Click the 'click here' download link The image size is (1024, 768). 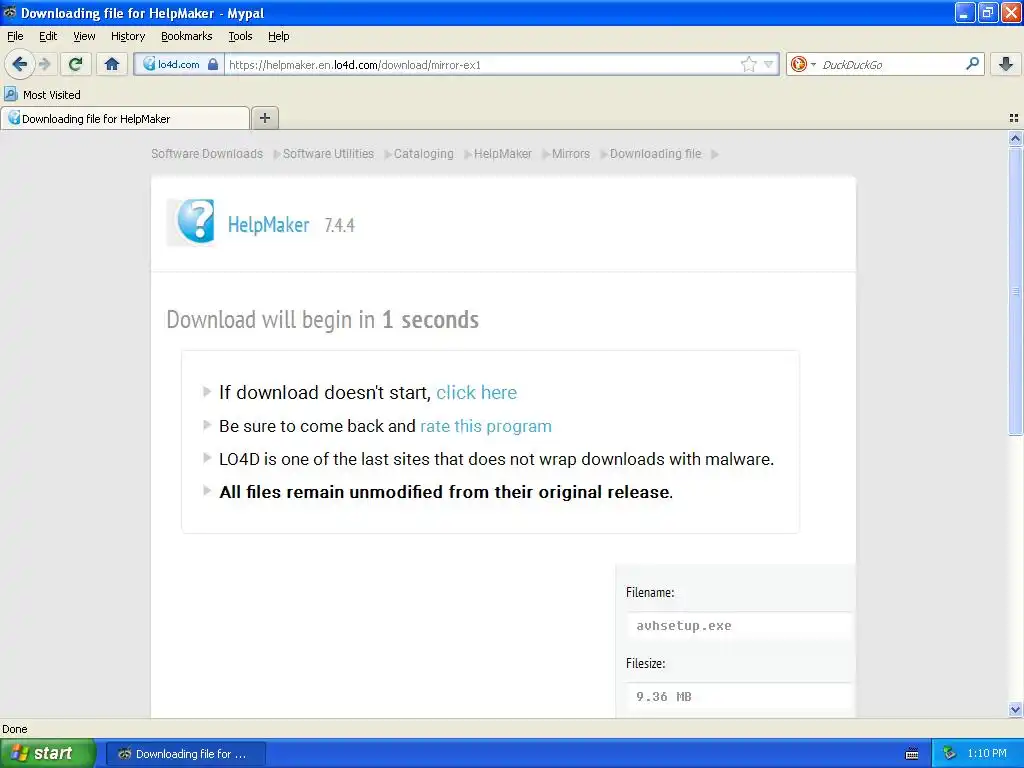coord(476,392)
